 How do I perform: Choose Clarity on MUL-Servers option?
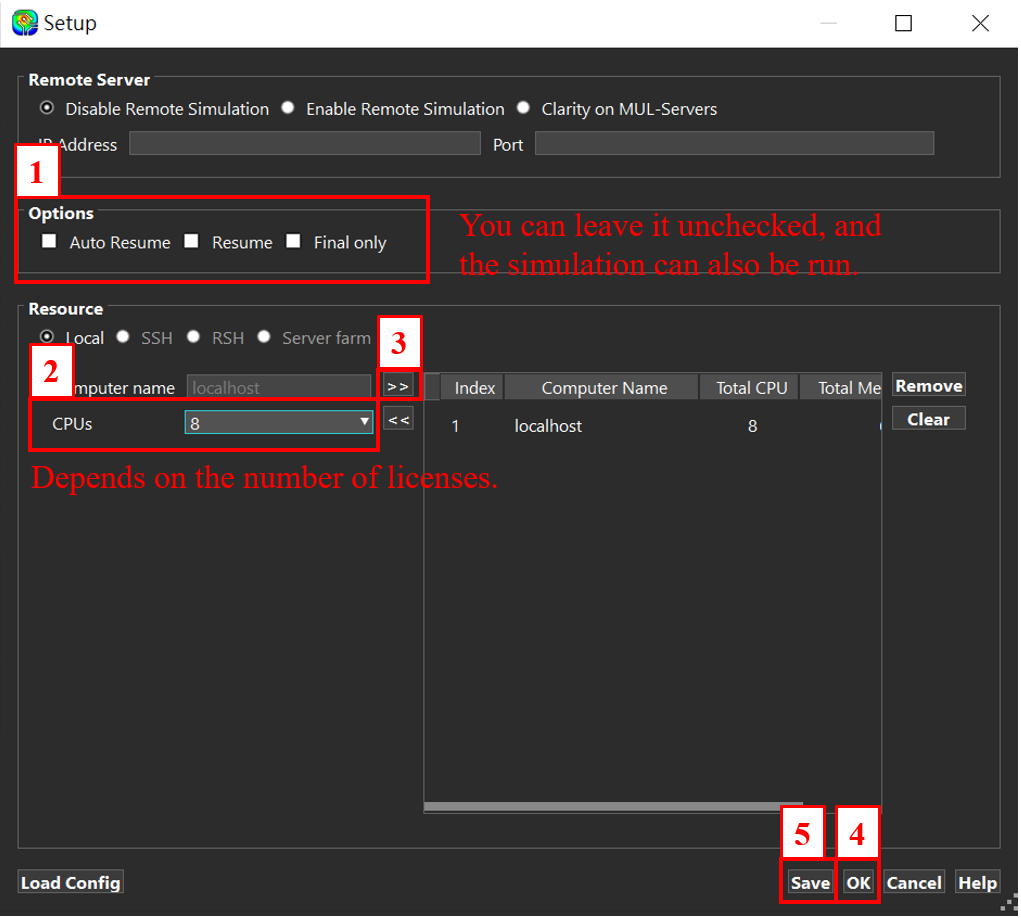click(524, 108)
